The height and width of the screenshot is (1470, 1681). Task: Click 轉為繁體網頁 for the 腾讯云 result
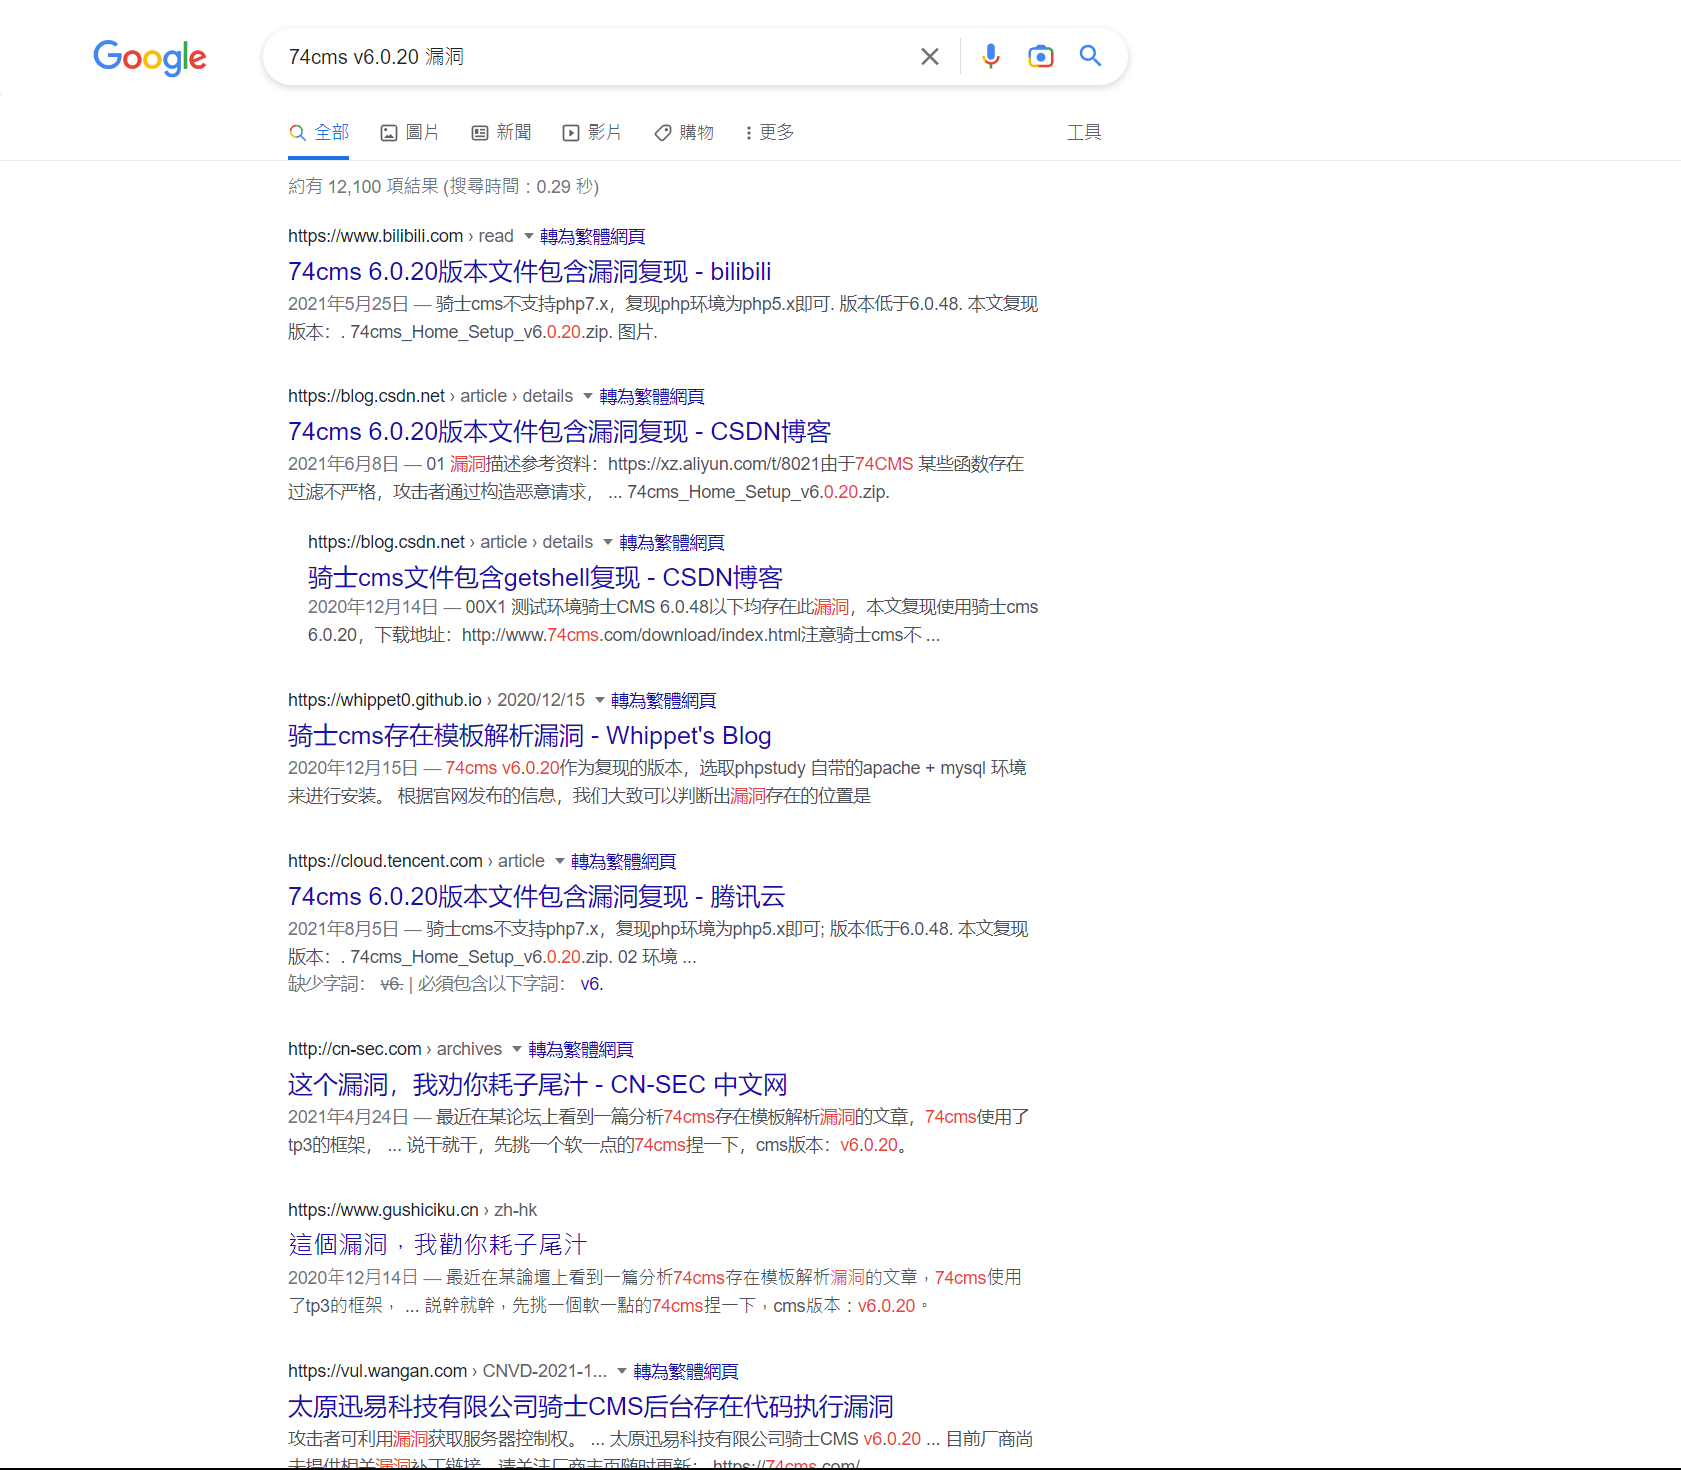coord(623,861)
